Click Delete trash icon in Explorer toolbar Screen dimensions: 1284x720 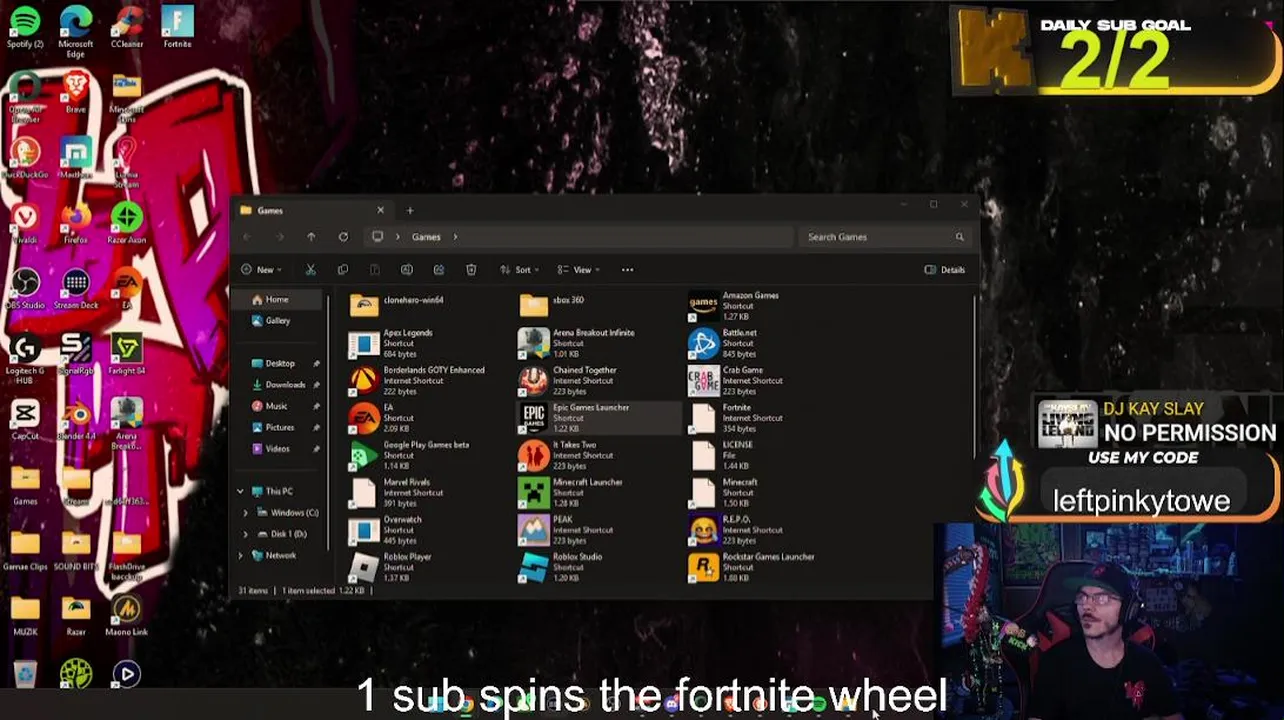[x=471, y=270]
